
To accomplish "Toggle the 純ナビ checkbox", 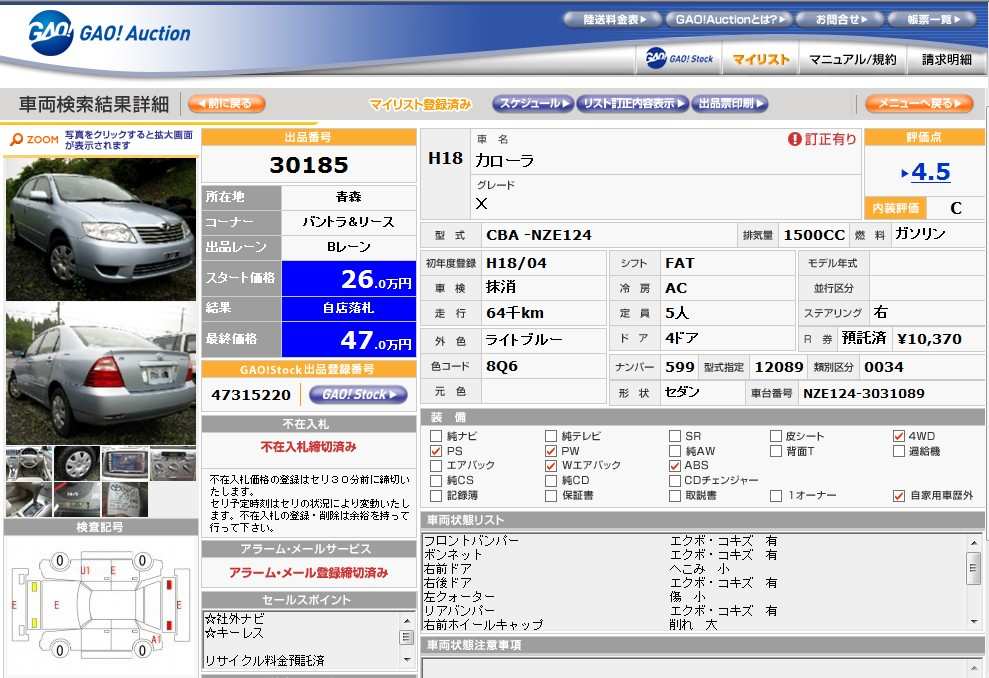I will 436,436.
